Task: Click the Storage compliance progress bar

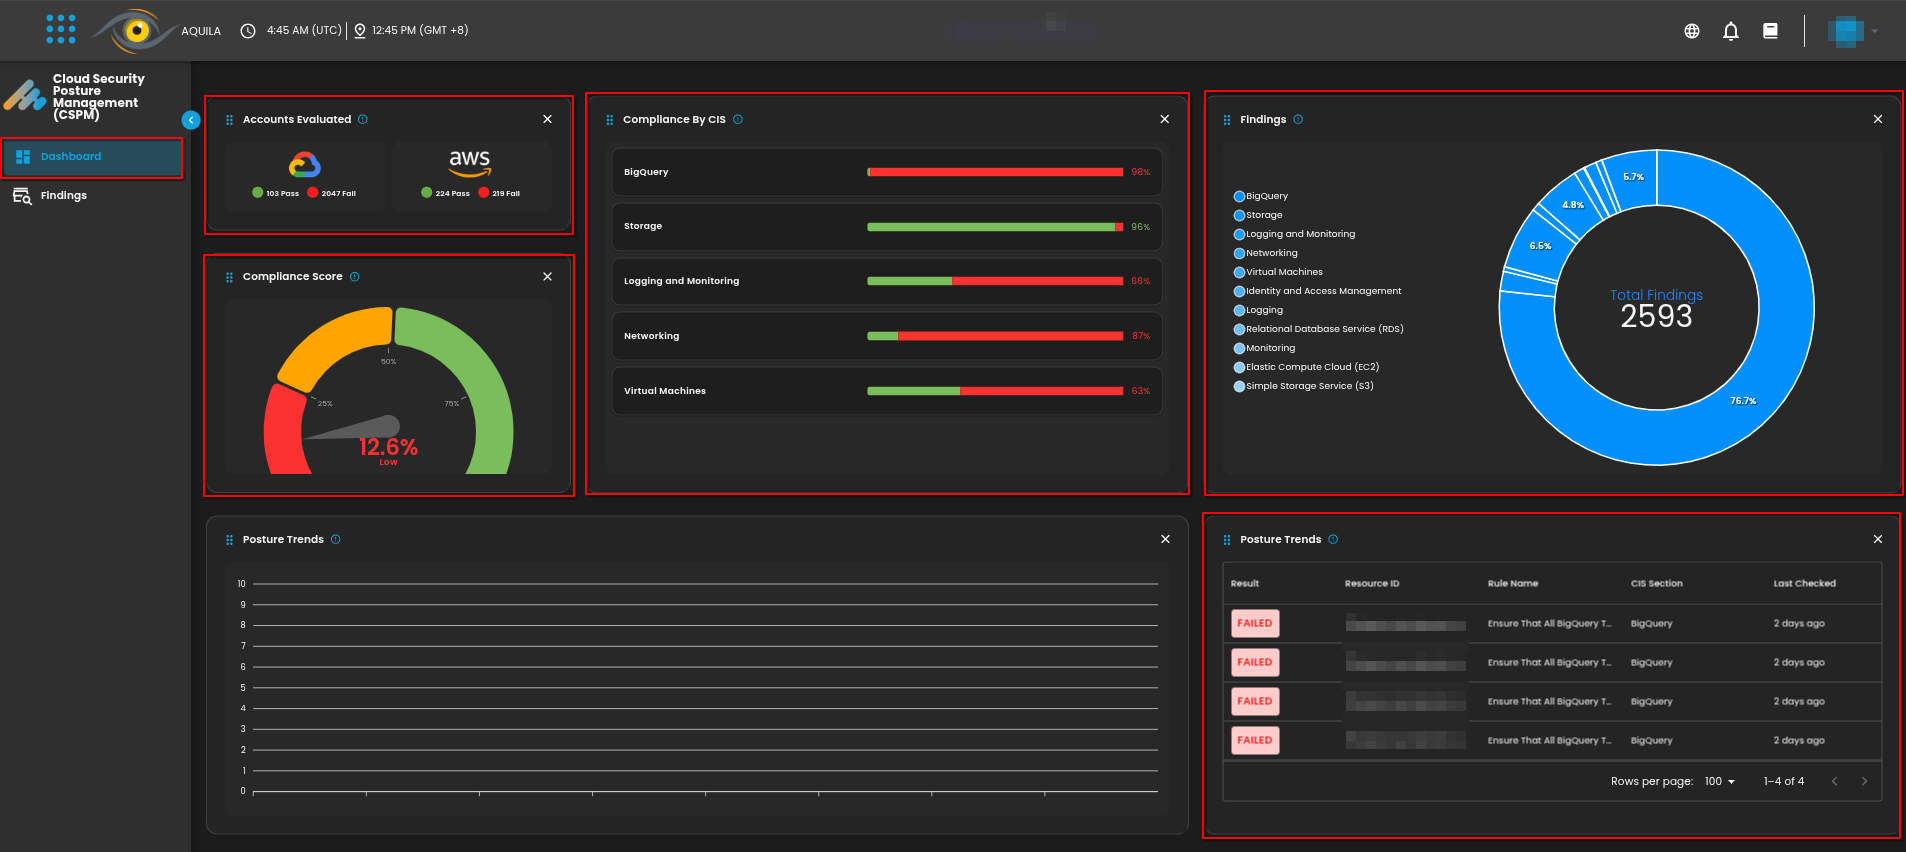Action: (x=994, y=227)
